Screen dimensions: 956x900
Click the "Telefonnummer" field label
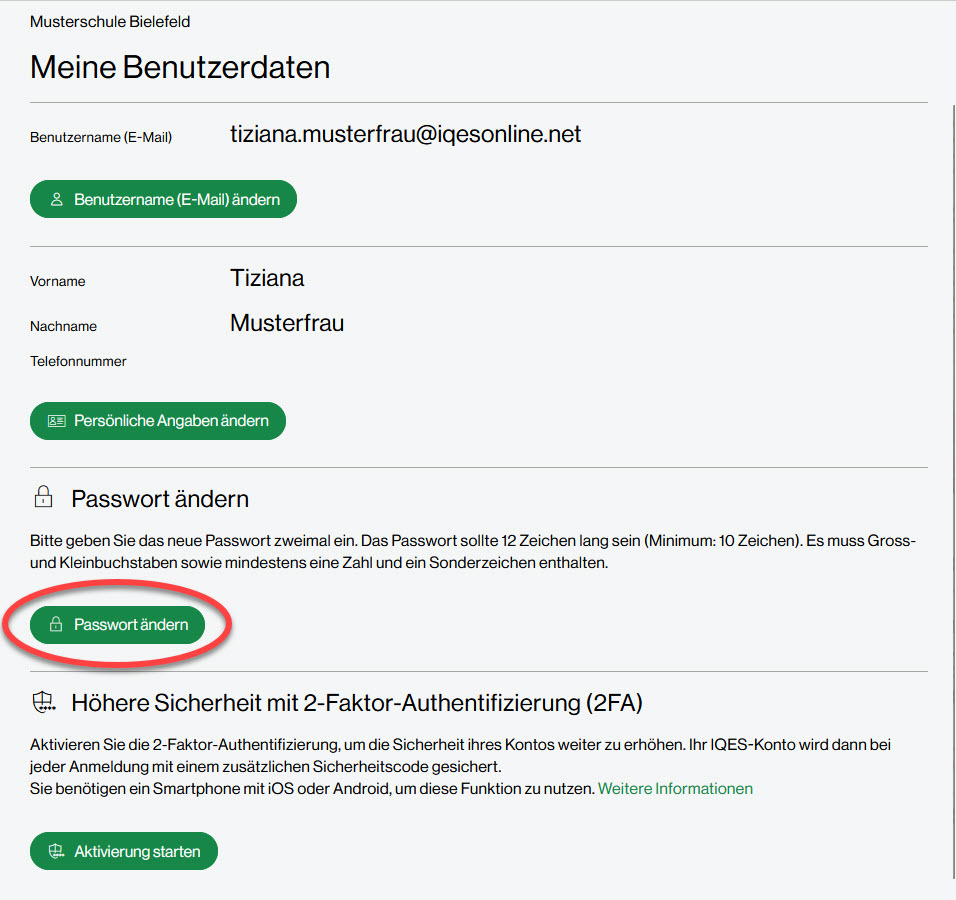[x=78, y=361]
